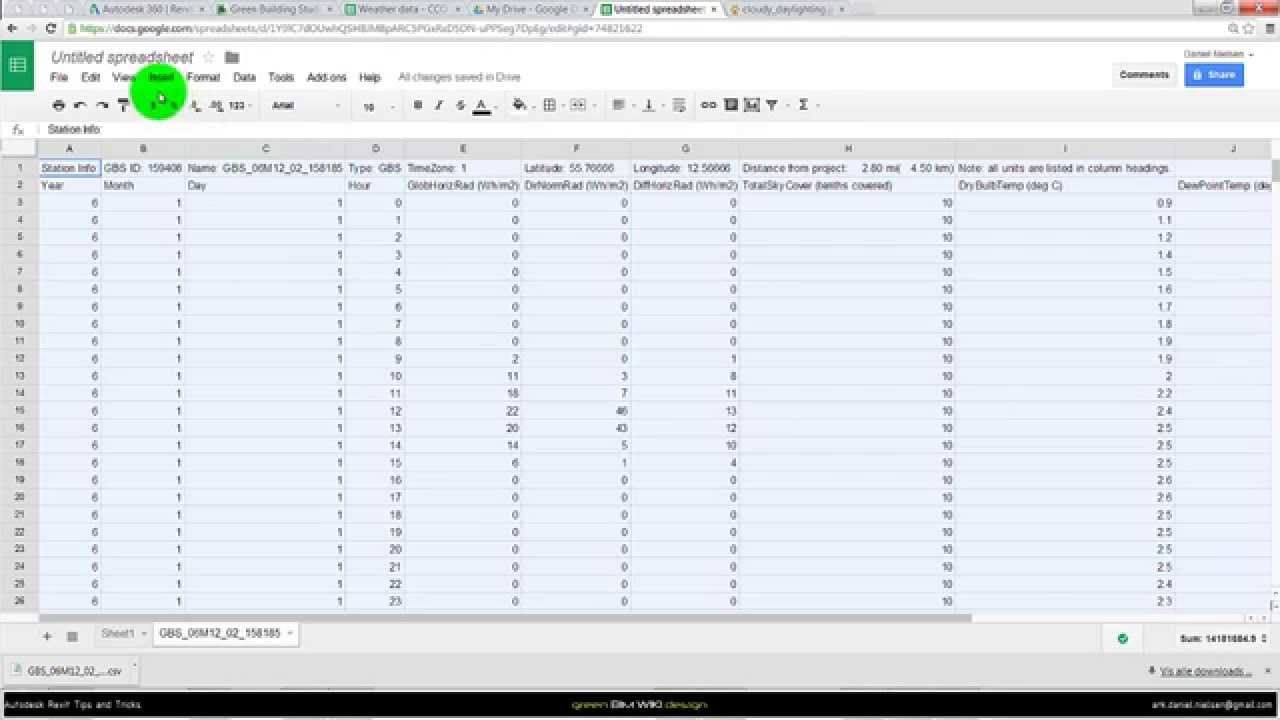This screenshot has width=1280, height=720.
Task: Add a new sheet with plus
Action: 47,636
